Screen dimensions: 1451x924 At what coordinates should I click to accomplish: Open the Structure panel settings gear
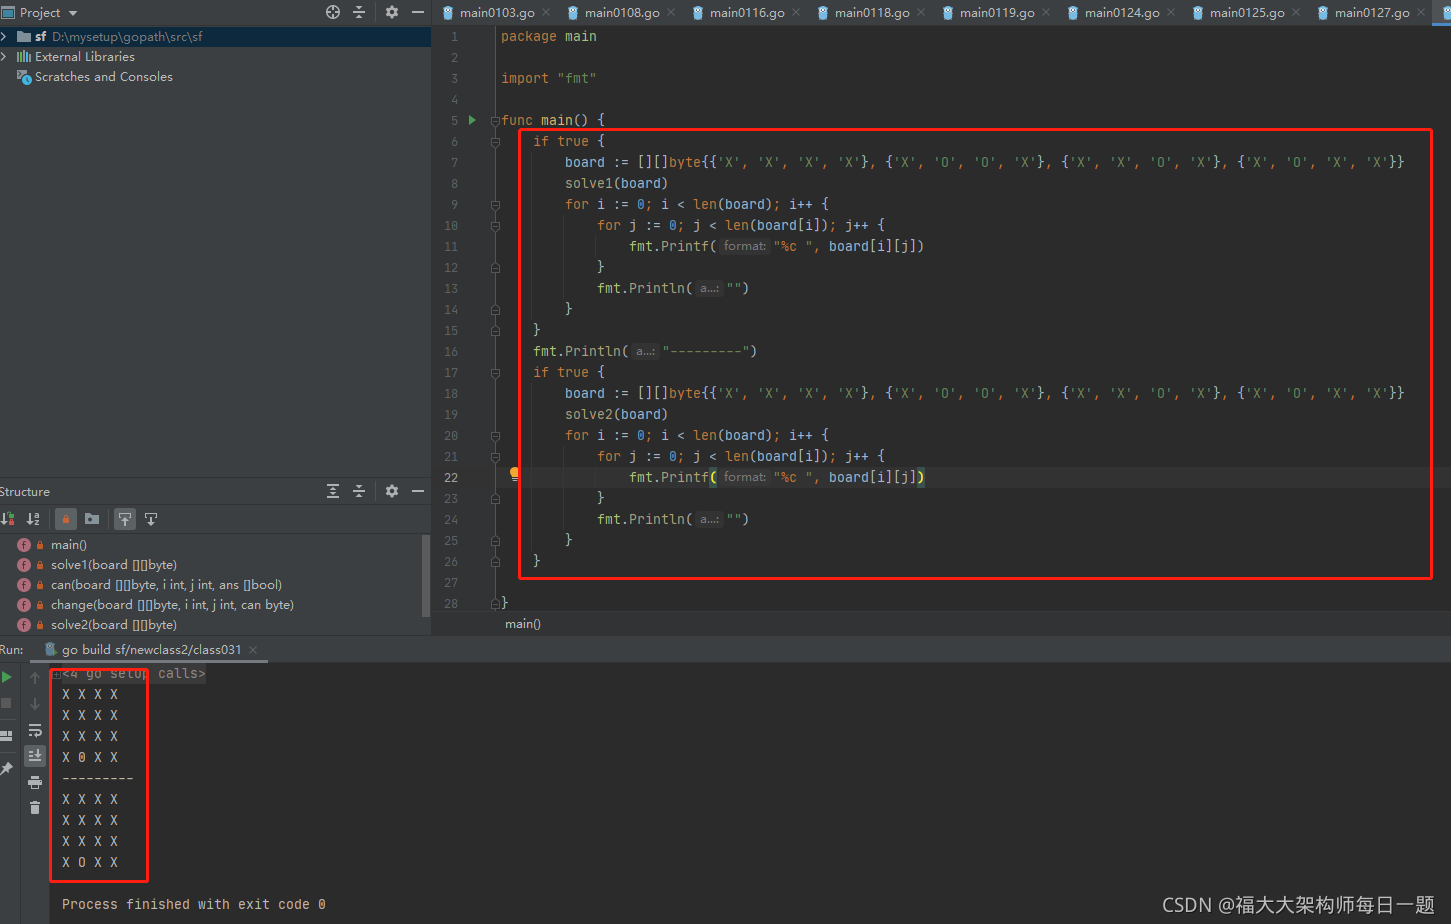[392, 491]
